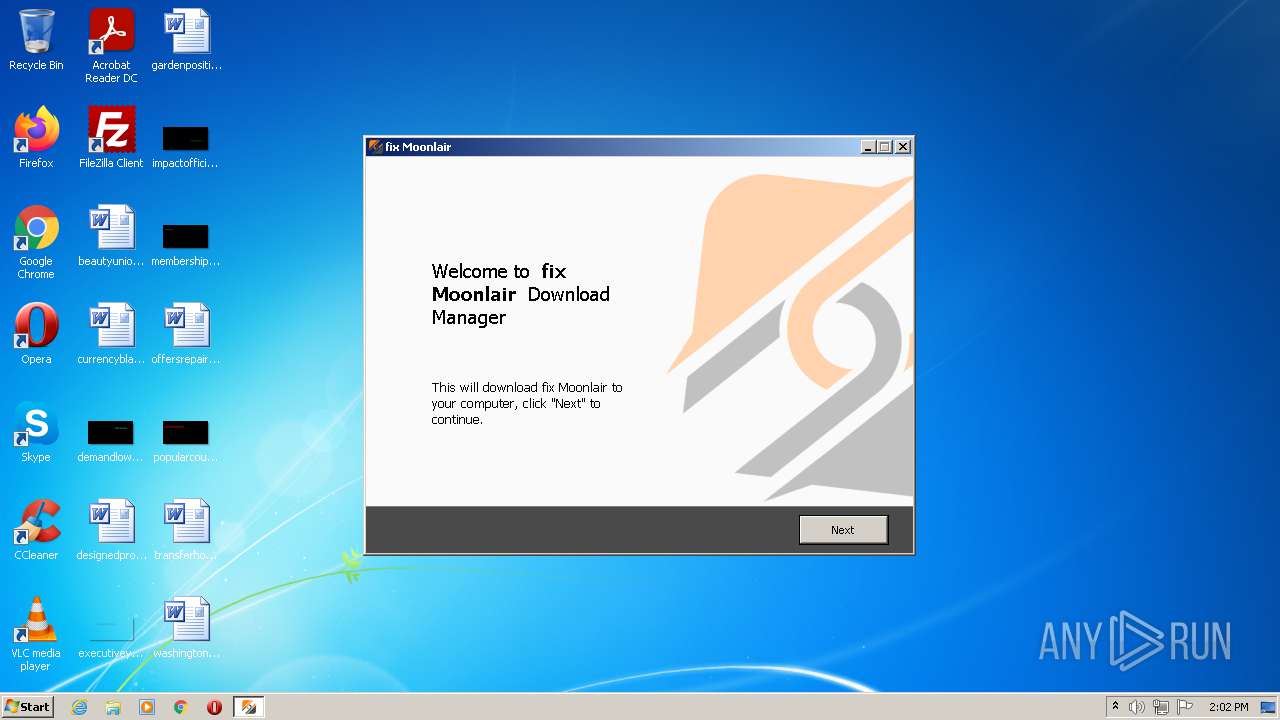Select the beautyunio... Word document
Image resolution: width=1280 pixels, height=720 pixels.
pos(111,236)
